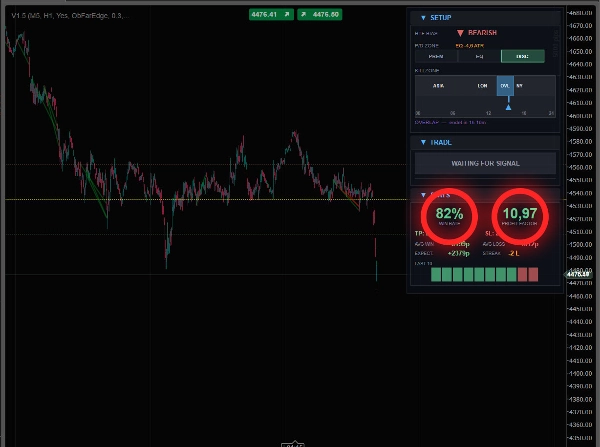600x447 pixels.
Task: Select the EQ zone segment
Action: (x=479, y=56)
